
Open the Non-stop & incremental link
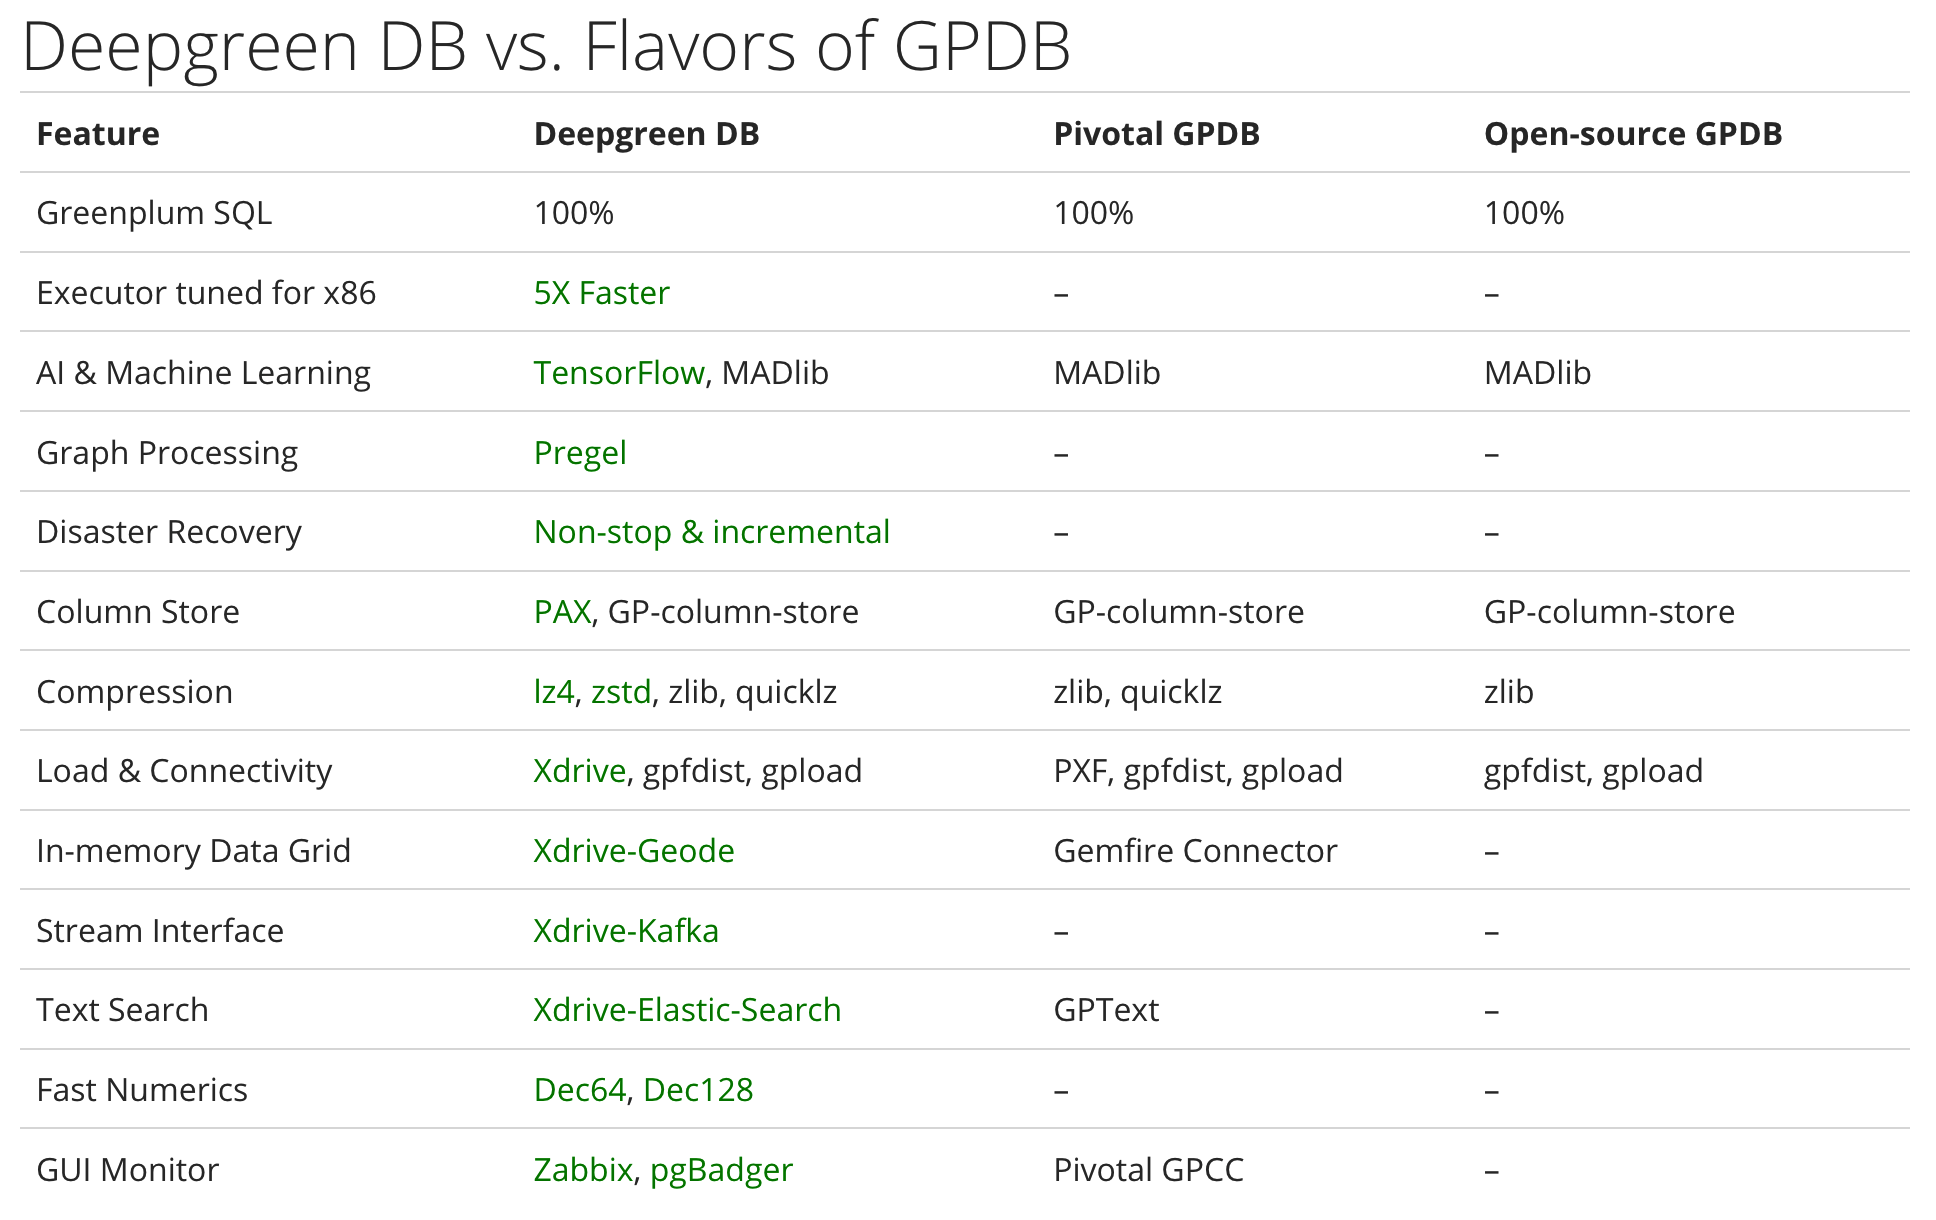point(711,532)
